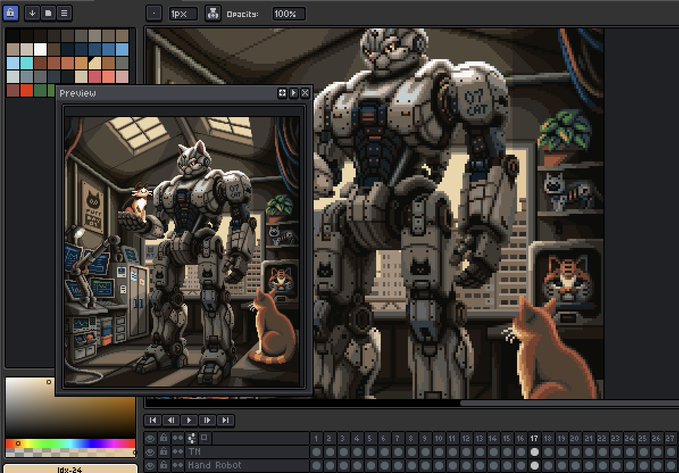Select TN layer cel at frame 17

tap(534, 452)
